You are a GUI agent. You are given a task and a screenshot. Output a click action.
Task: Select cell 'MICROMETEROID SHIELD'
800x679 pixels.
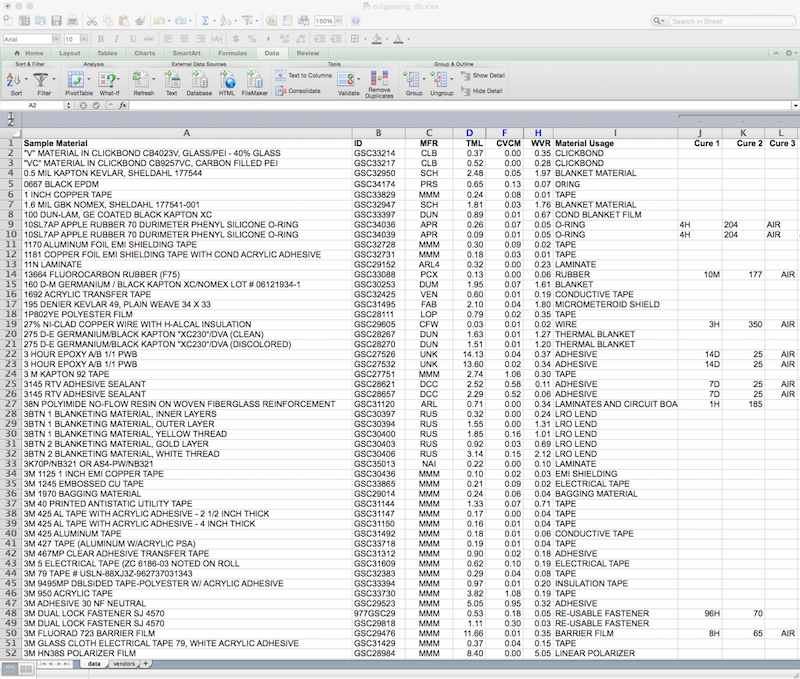point(615,304)
